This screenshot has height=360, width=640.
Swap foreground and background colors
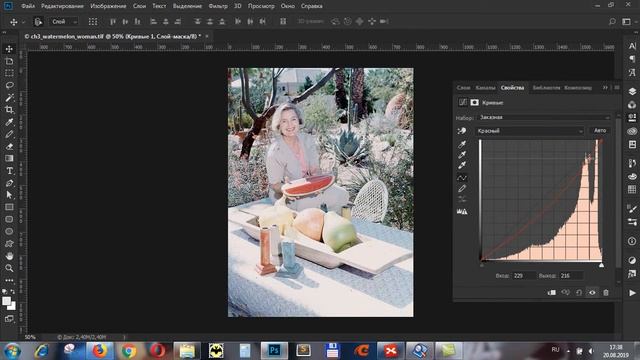(13, 291)
